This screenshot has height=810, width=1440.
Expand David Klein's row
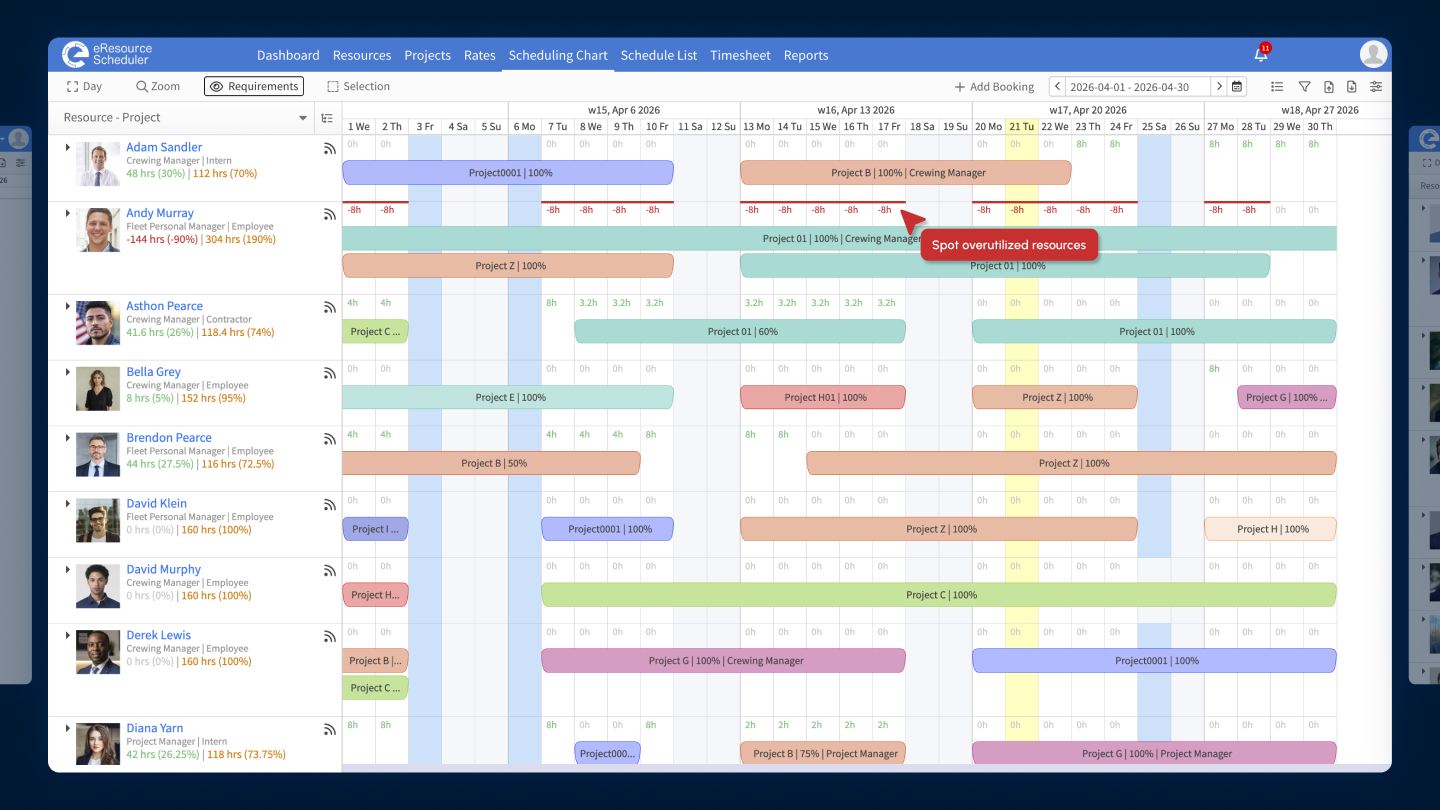click(68, 504)
